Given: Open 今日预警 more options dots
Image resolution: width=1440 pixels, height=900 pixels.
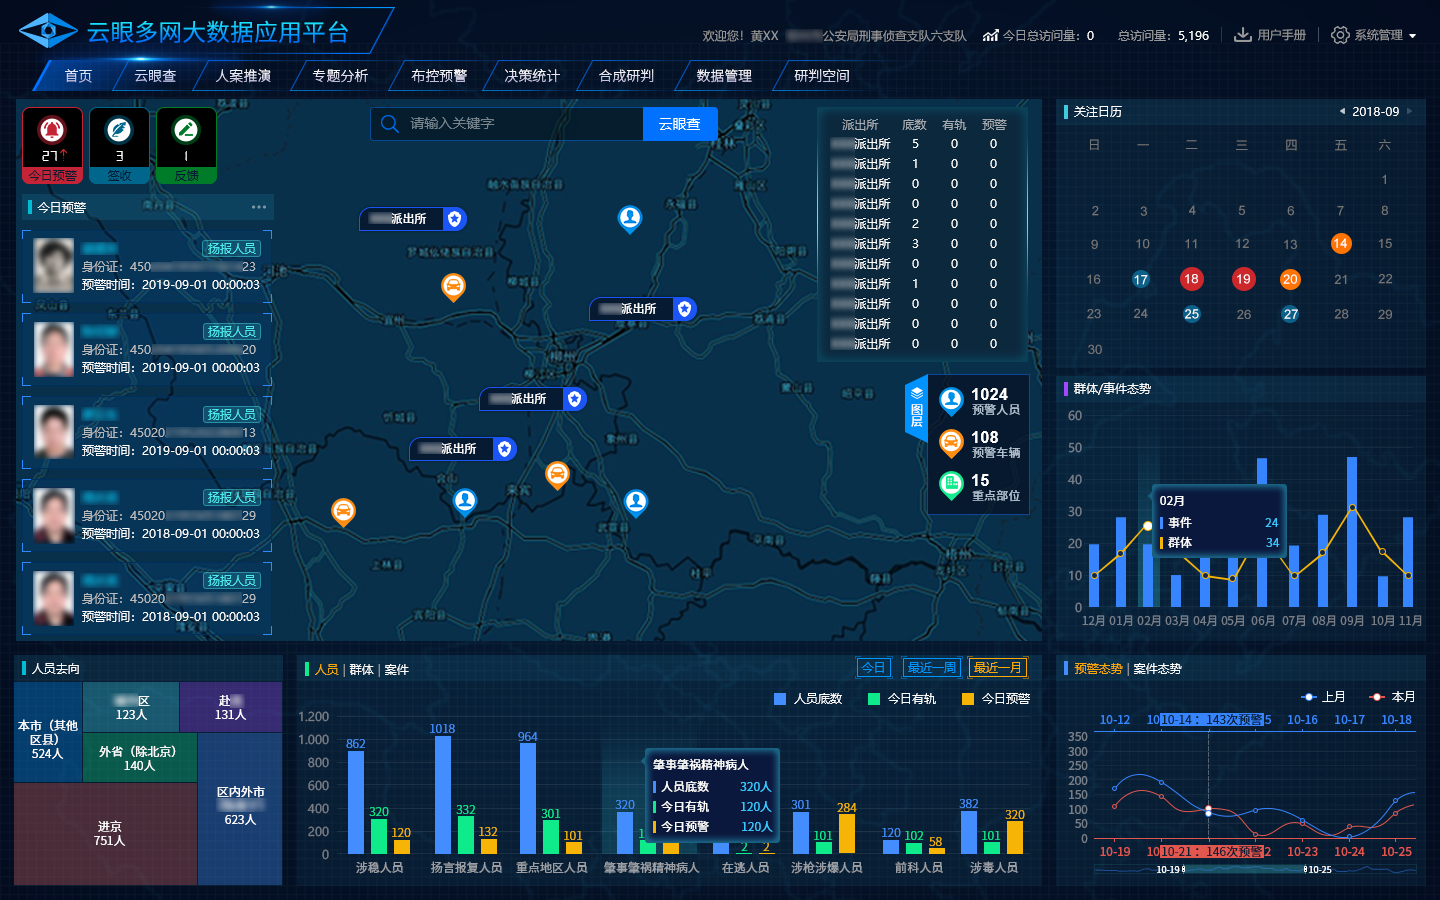Looking at the screenshot, I should [x=259, y=207].
